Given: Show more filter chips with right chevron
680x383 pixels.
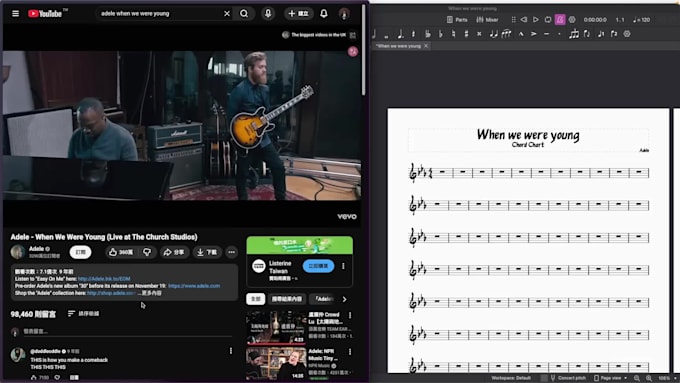Looking at the screenshot, I should pos(344,299).
